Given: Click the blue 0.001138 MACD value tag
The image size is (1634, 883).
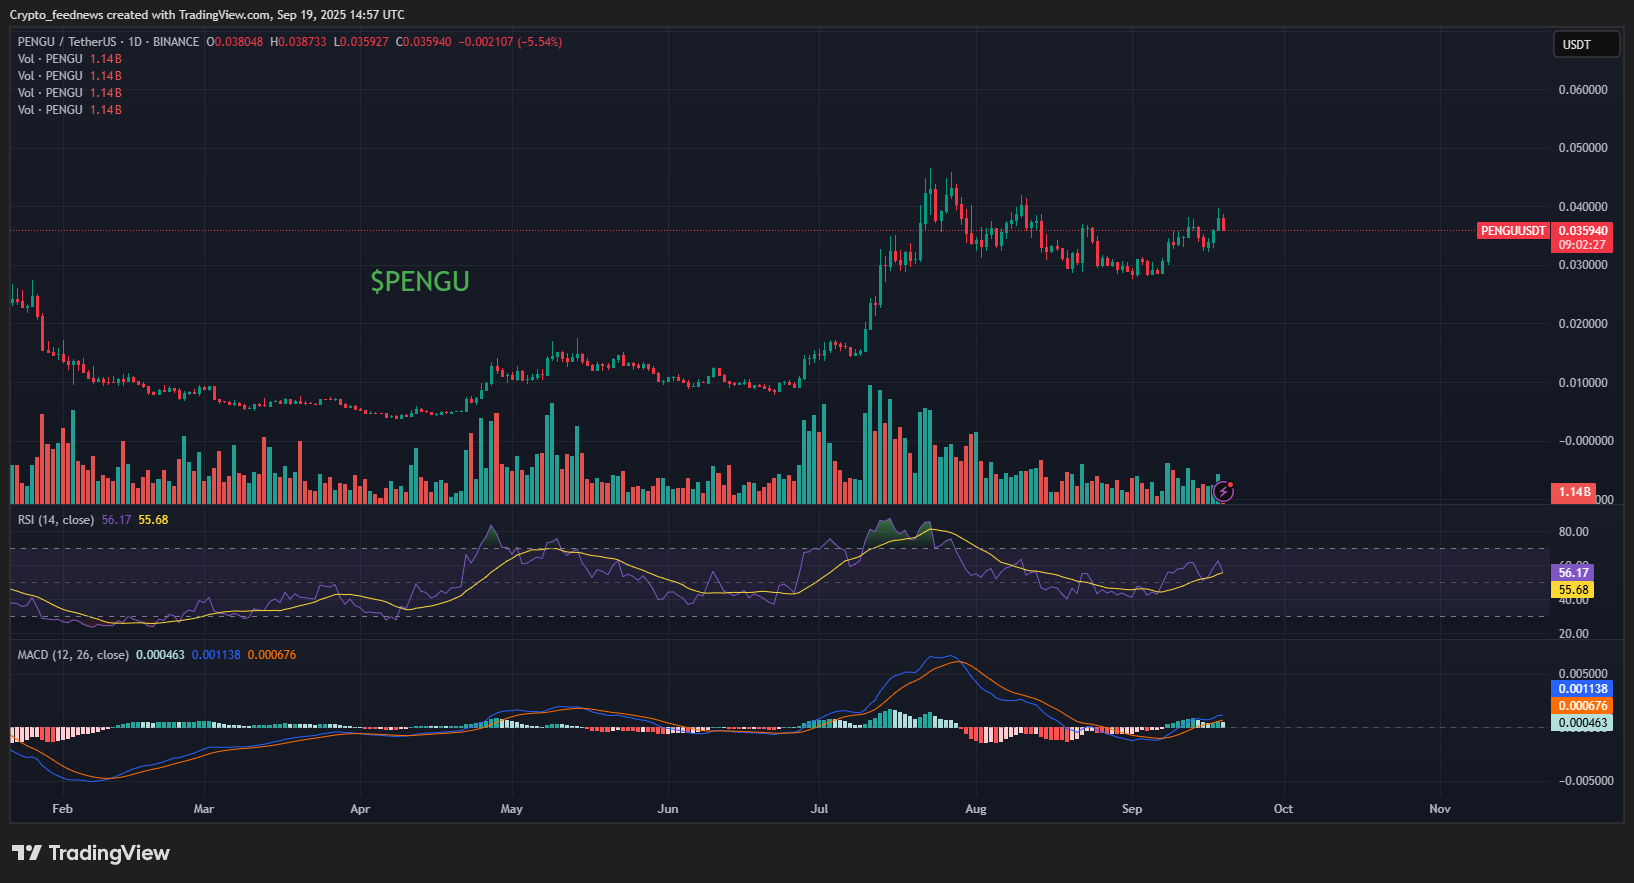Looking at the screenshot, I should point(1584,689).
